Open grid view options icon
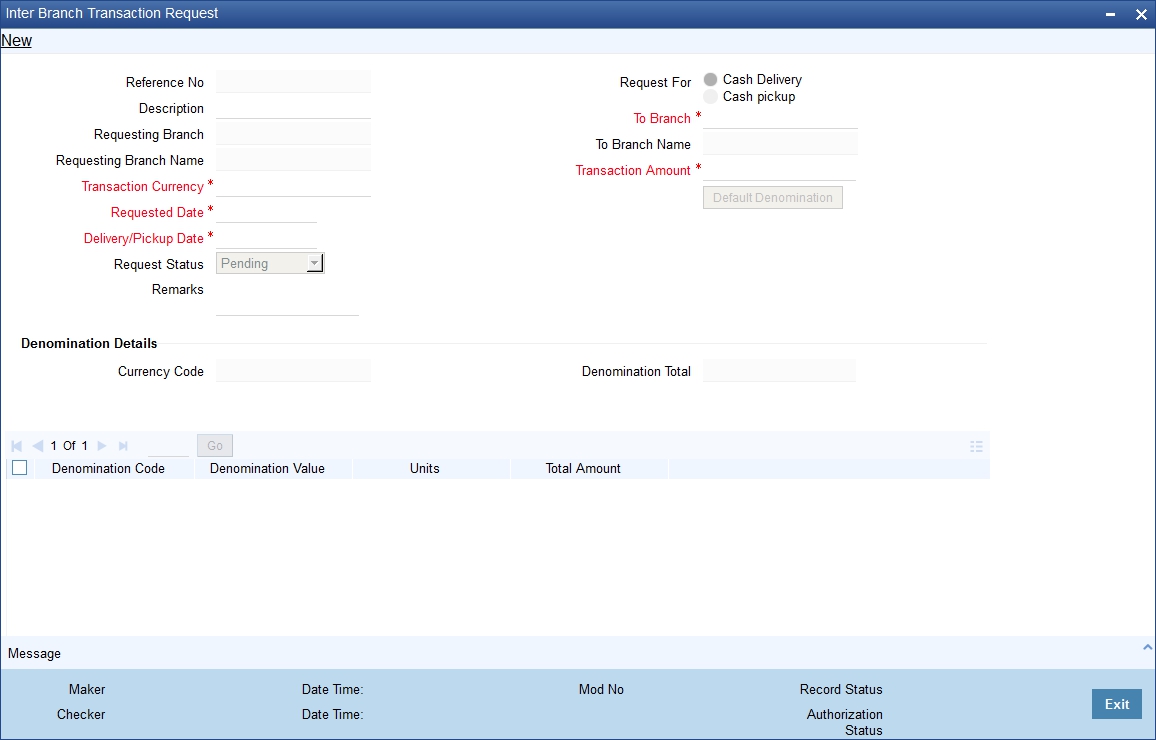The image size is (1156, 740). [x=976, y=447]
